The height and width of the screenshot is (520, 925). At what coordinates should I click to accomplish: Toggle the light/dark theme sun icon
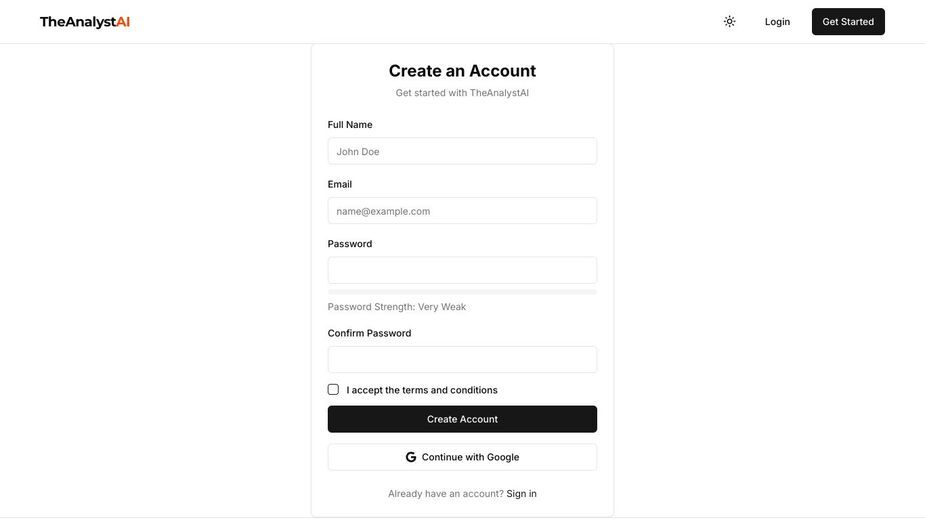[x=730, y=22]
